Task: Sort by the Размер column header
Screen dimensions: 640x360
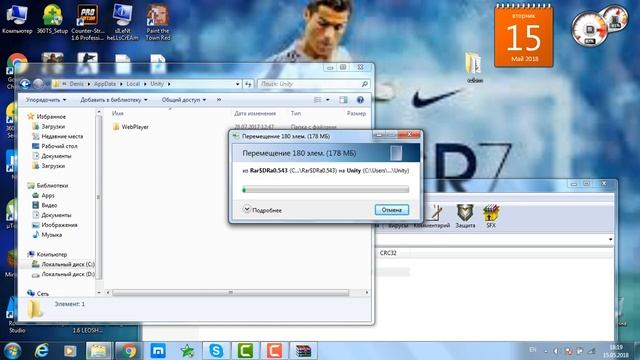Action: point(356,113)
